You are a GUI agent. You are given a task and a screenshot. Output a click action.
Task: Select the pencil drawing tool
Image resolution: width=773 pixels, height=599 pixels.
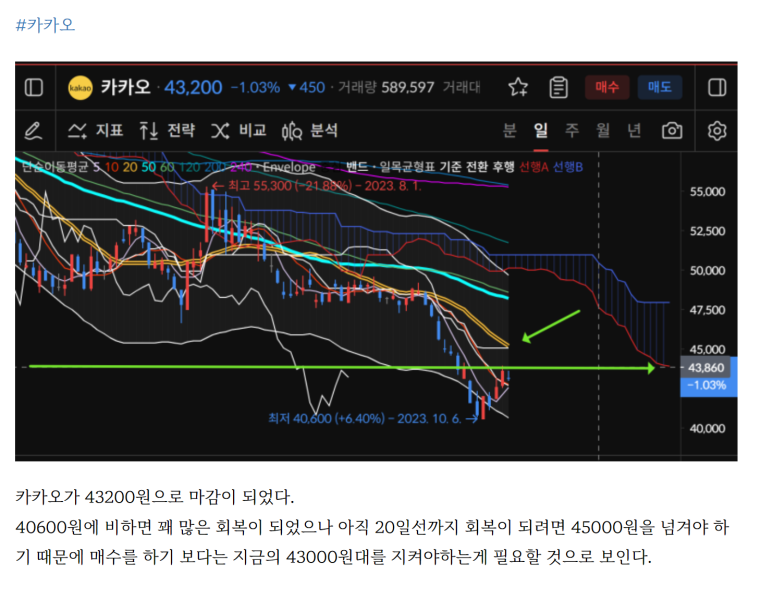pos(34,131)
